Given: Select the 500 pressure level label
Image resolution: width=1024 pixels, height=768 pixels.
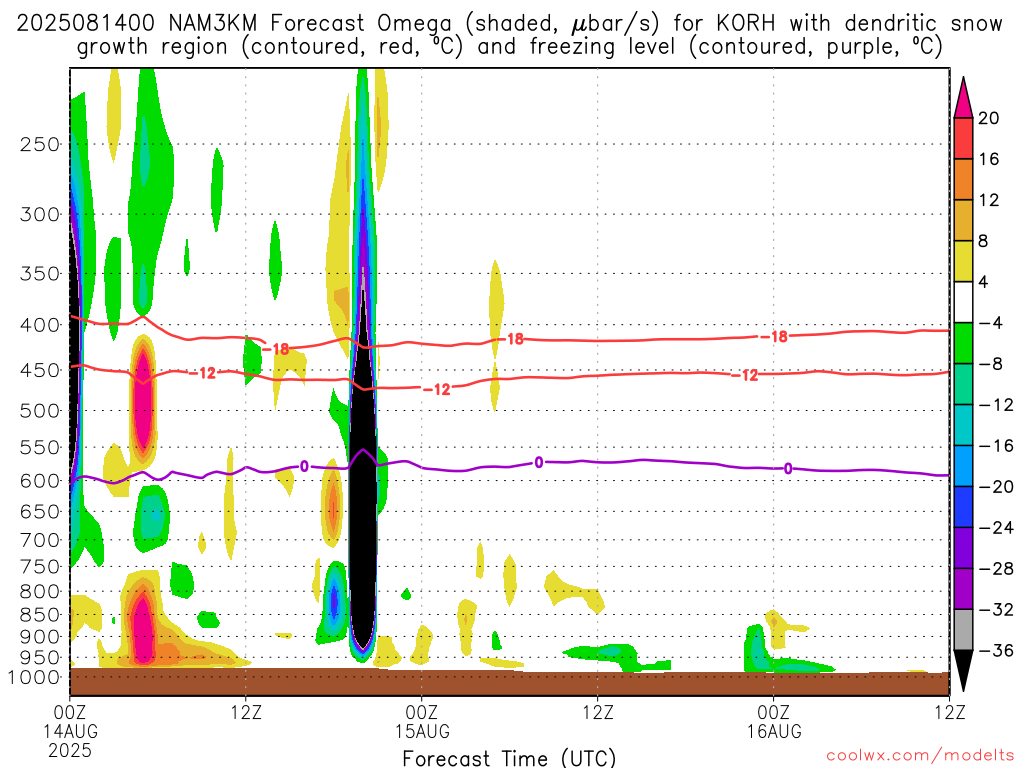Looking at the screenshot, I should 40,411.
